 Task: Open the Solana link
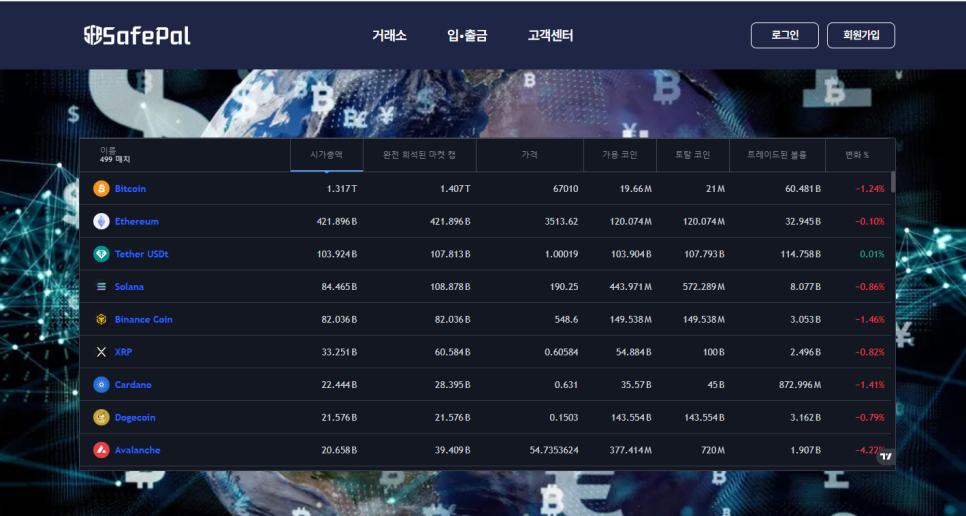[x=129, y=286]
